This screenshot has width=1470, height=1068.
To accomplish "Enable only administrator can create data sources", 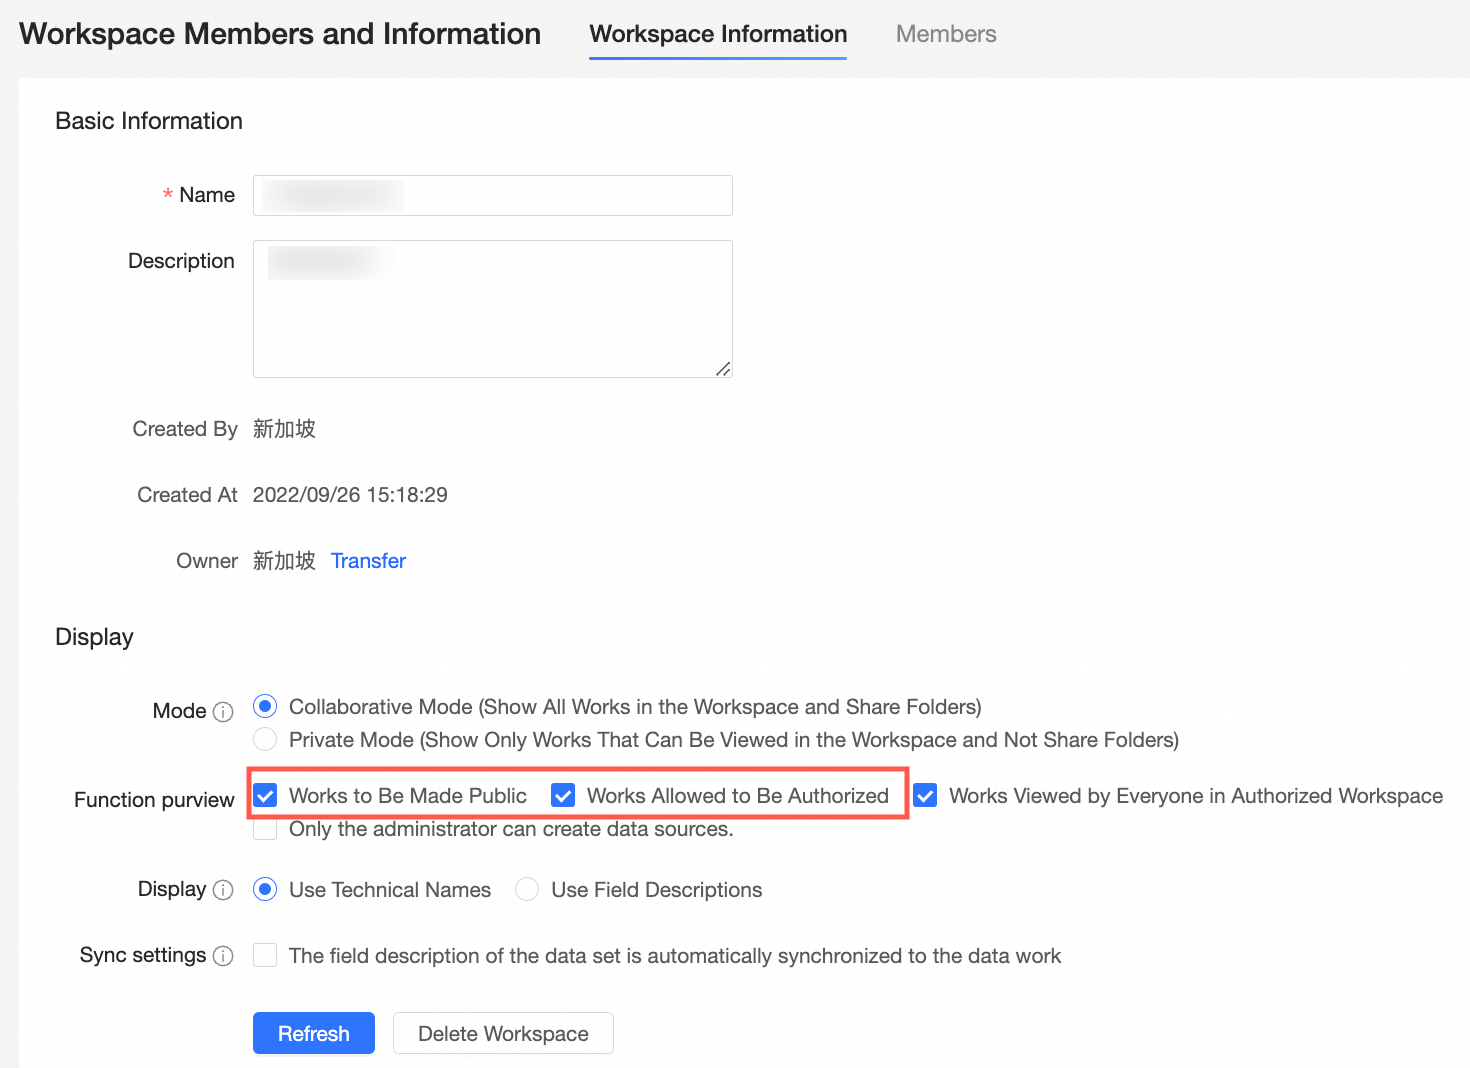I will click(x=265, y=829).
